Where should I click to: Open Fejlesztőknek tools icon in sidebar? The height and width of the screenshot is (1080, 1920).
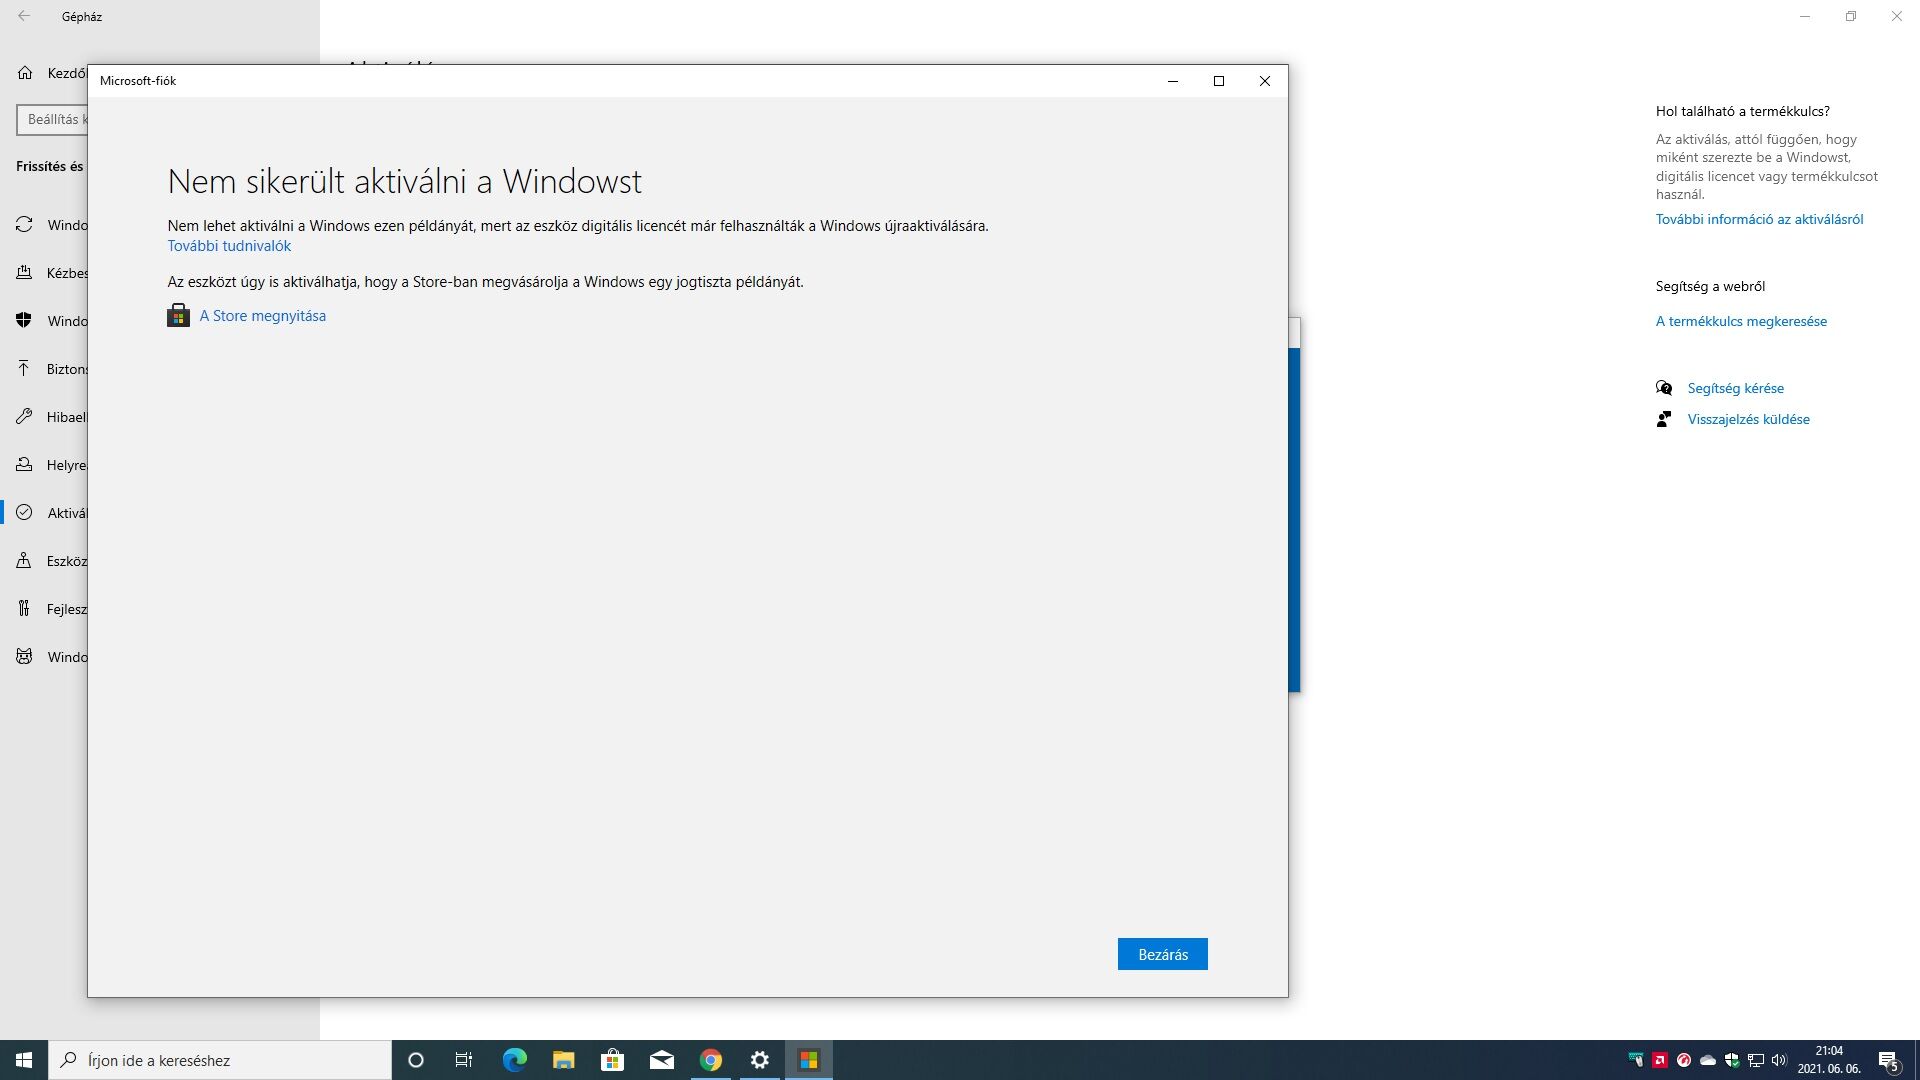tap(24, 609)
